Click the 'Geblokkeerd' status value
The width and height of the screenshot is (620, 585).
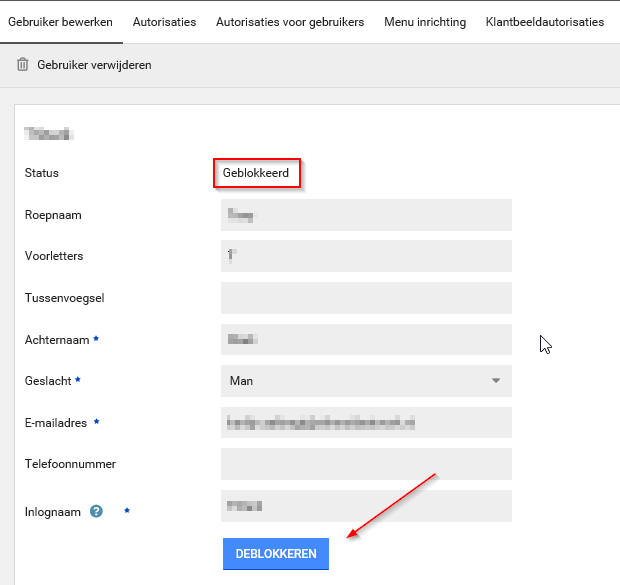pyautogui.click(x=256, y=173)
